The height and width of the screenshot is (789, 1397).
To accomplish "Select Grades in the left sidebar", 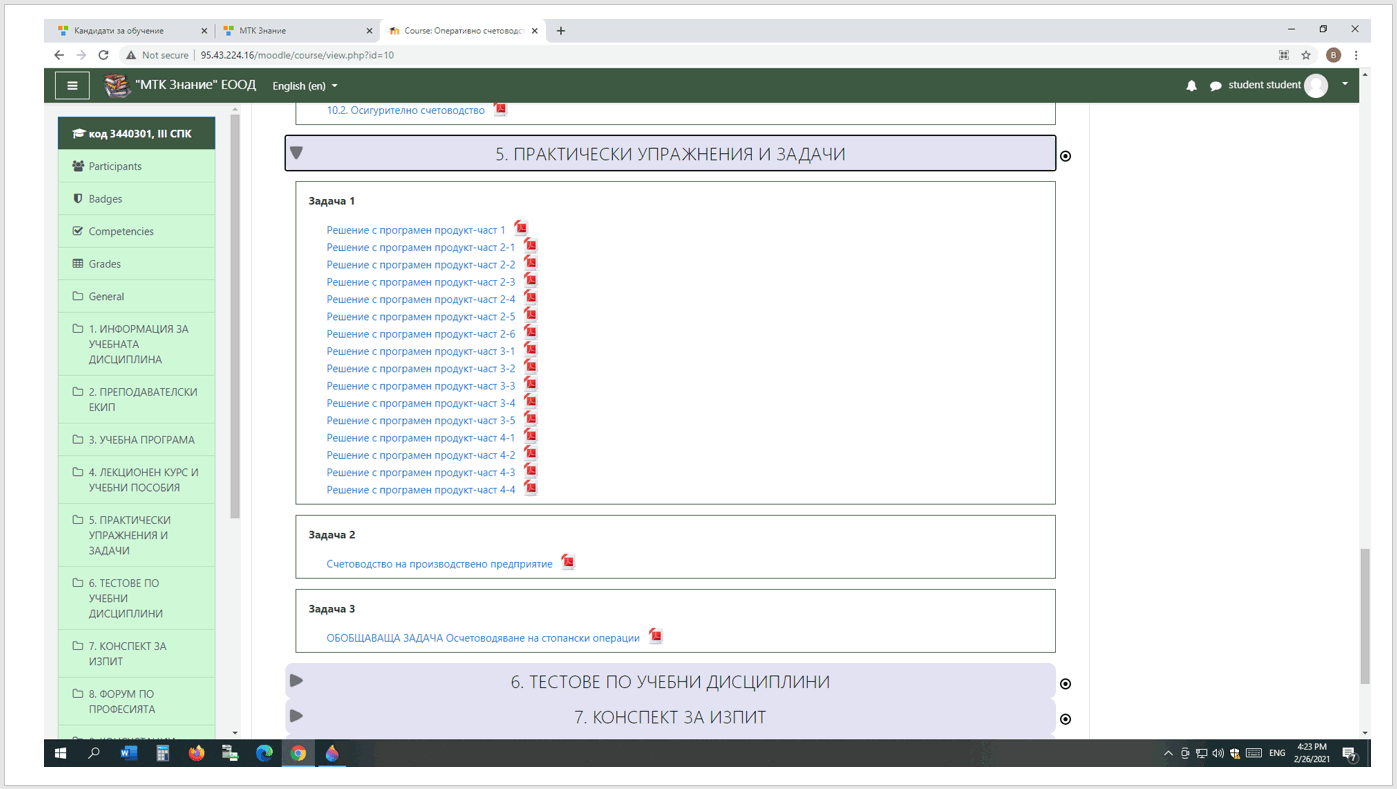I will click(105, 264).
